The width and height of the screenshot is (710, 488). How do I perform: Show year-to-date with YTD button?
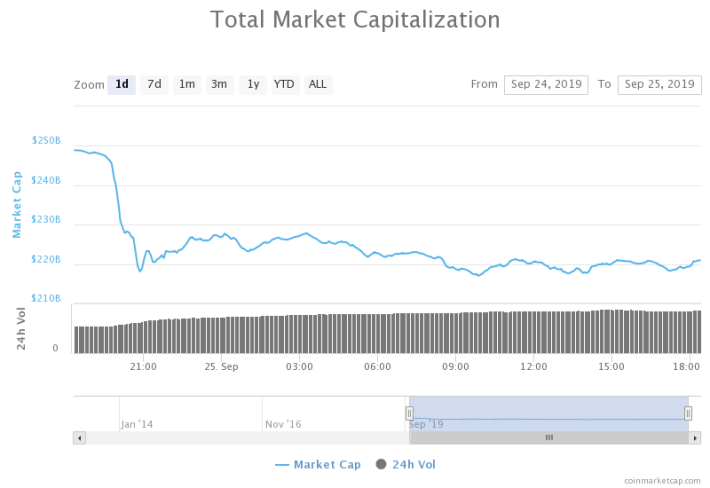(x=285, y=85)
